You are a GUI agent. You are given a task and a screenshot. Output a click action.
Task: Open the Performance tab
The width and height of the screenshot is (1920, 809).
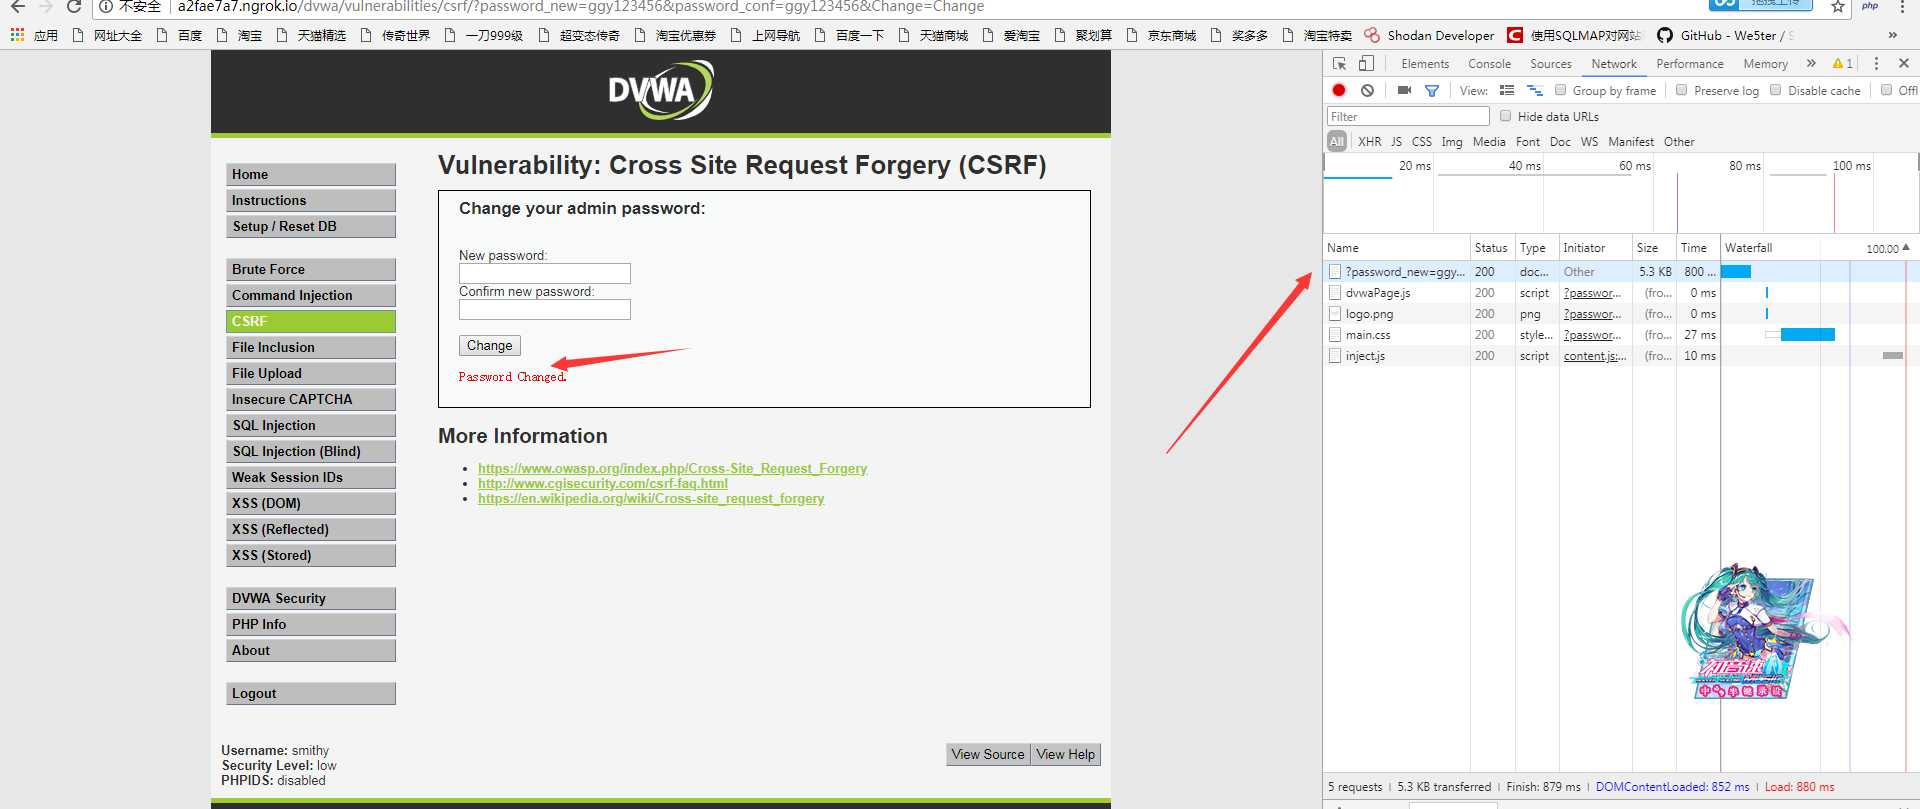coord(1690,64)
